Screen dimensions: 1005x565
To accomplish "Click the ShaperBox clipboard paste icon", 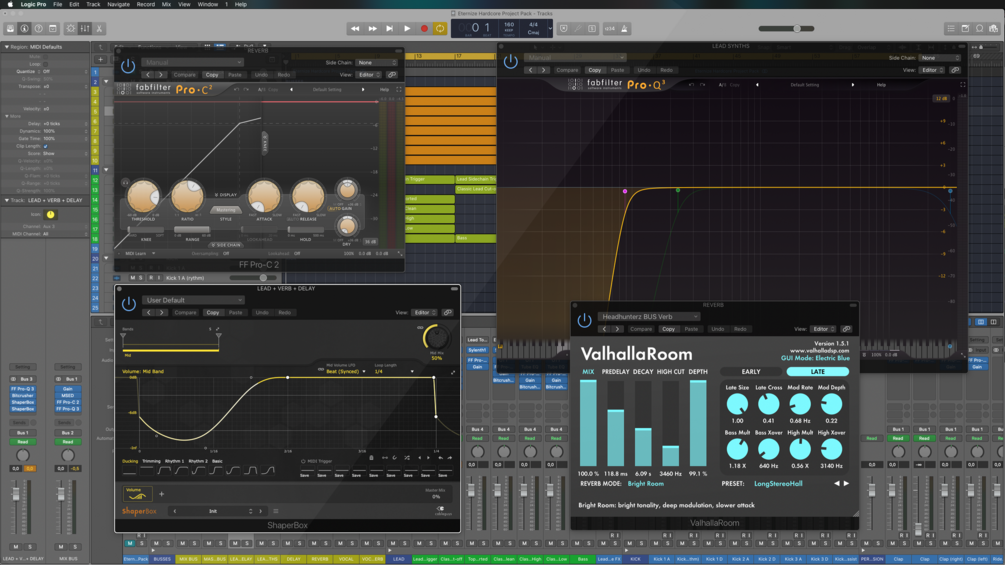I will coord(371,458).
